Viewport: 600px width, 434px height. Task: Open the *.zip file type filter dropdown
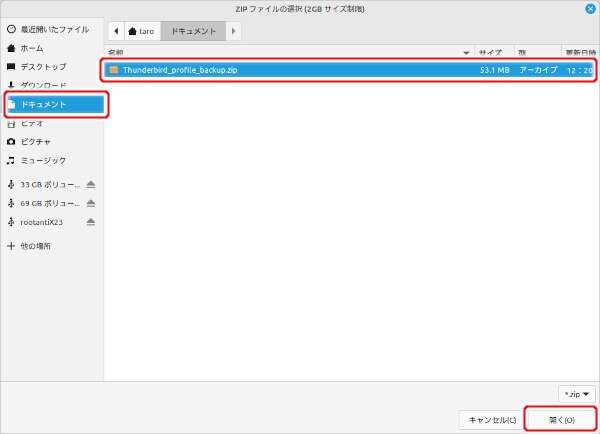tap(577, 394)
